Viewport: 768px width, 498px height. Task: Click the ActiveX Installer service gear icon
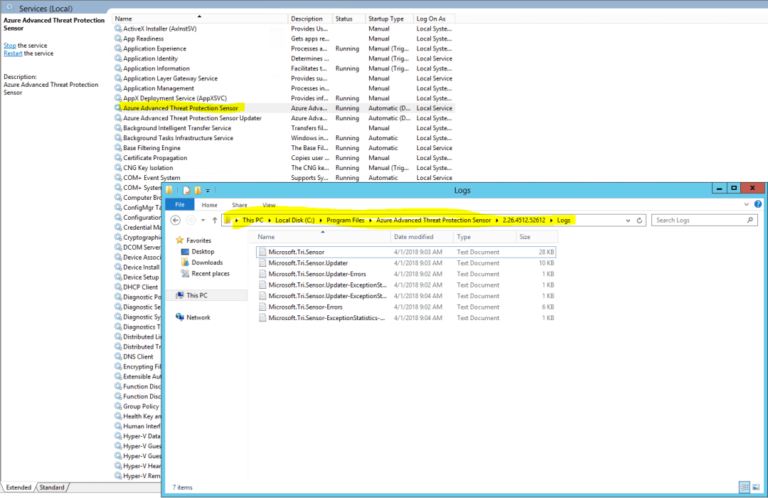[118, 29]
